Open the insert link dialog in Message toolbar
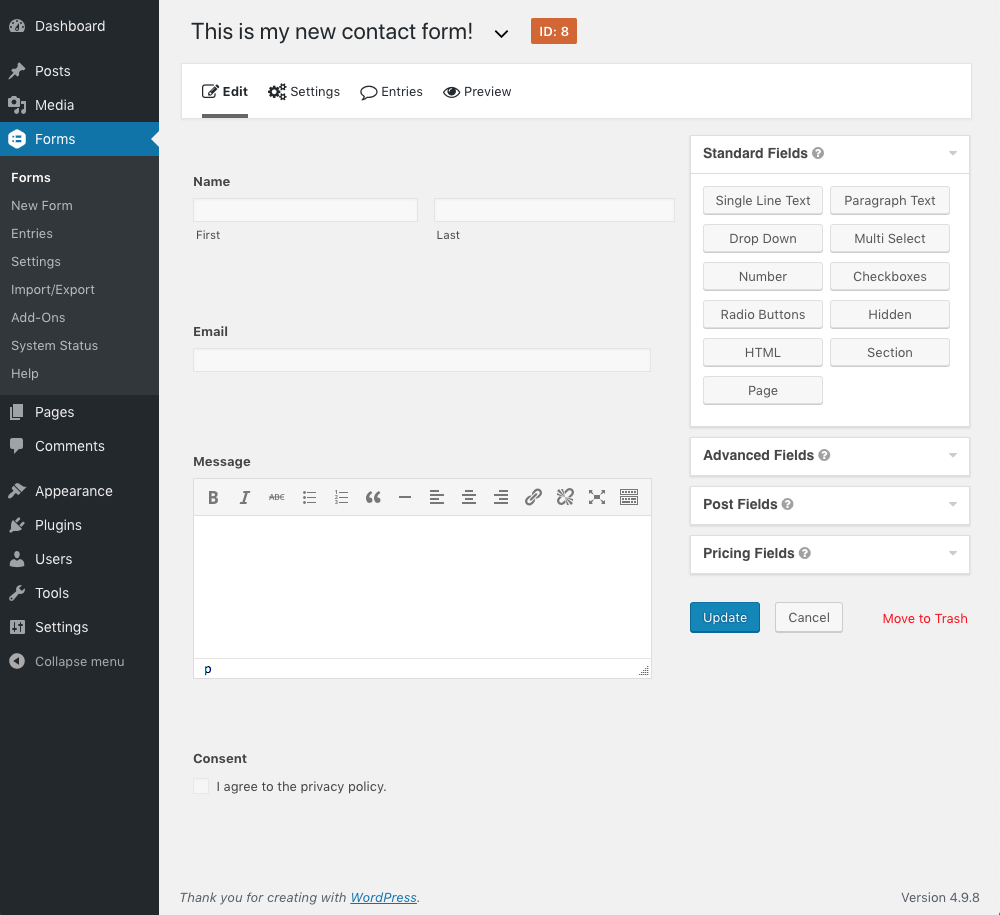 coord(533,497)
